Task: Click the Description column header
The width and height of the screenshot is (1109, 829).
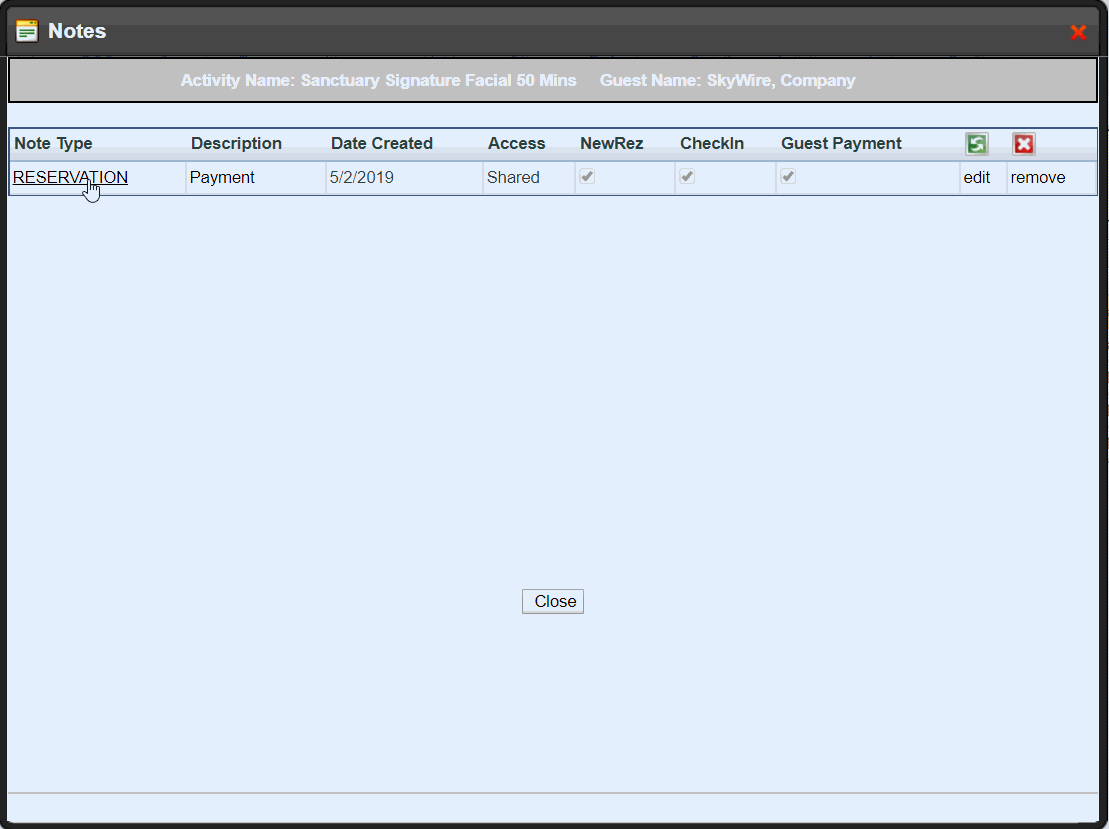Action: [236, 144]
